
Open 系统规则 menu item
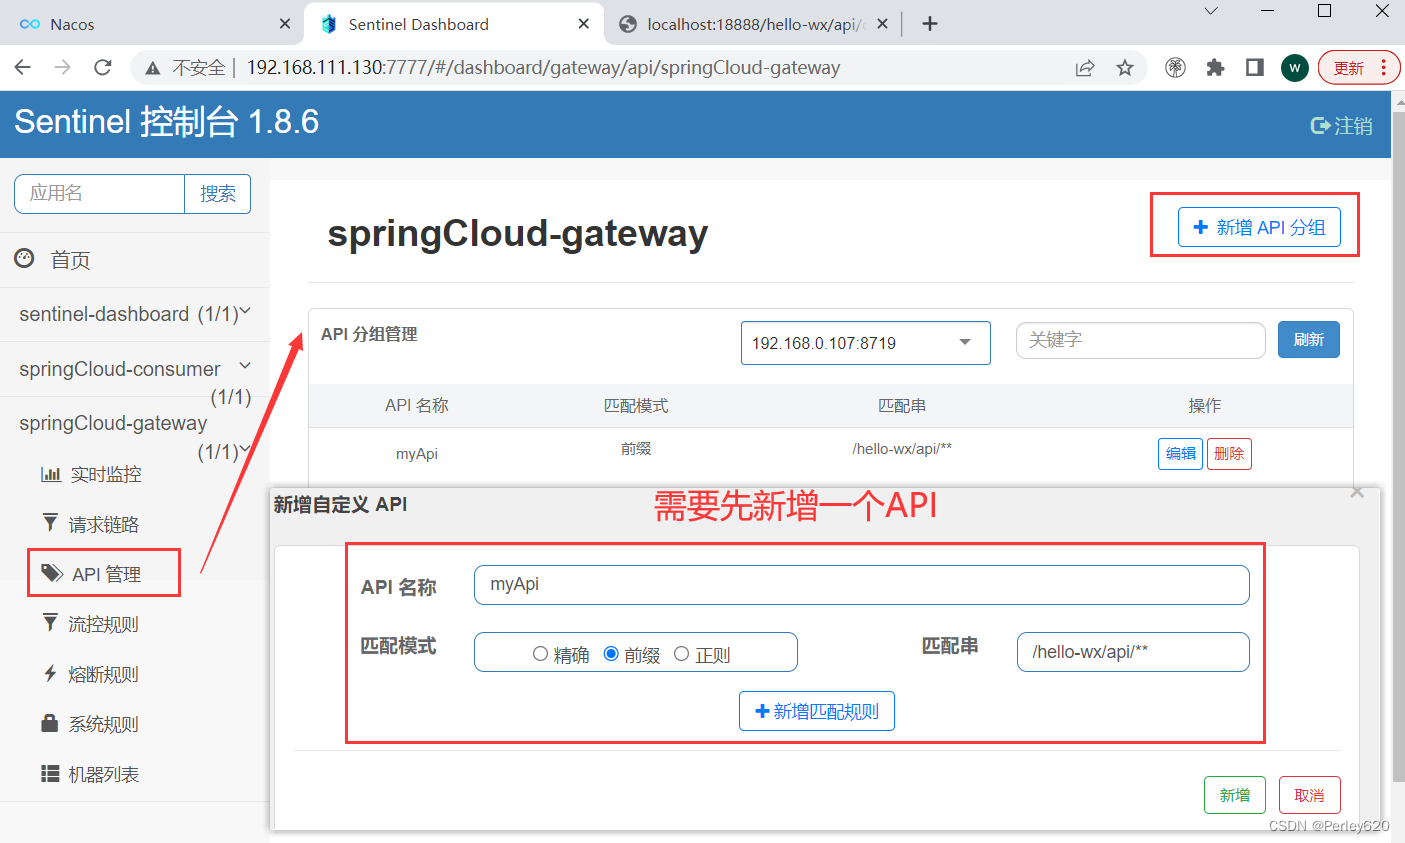click(103, 724)
